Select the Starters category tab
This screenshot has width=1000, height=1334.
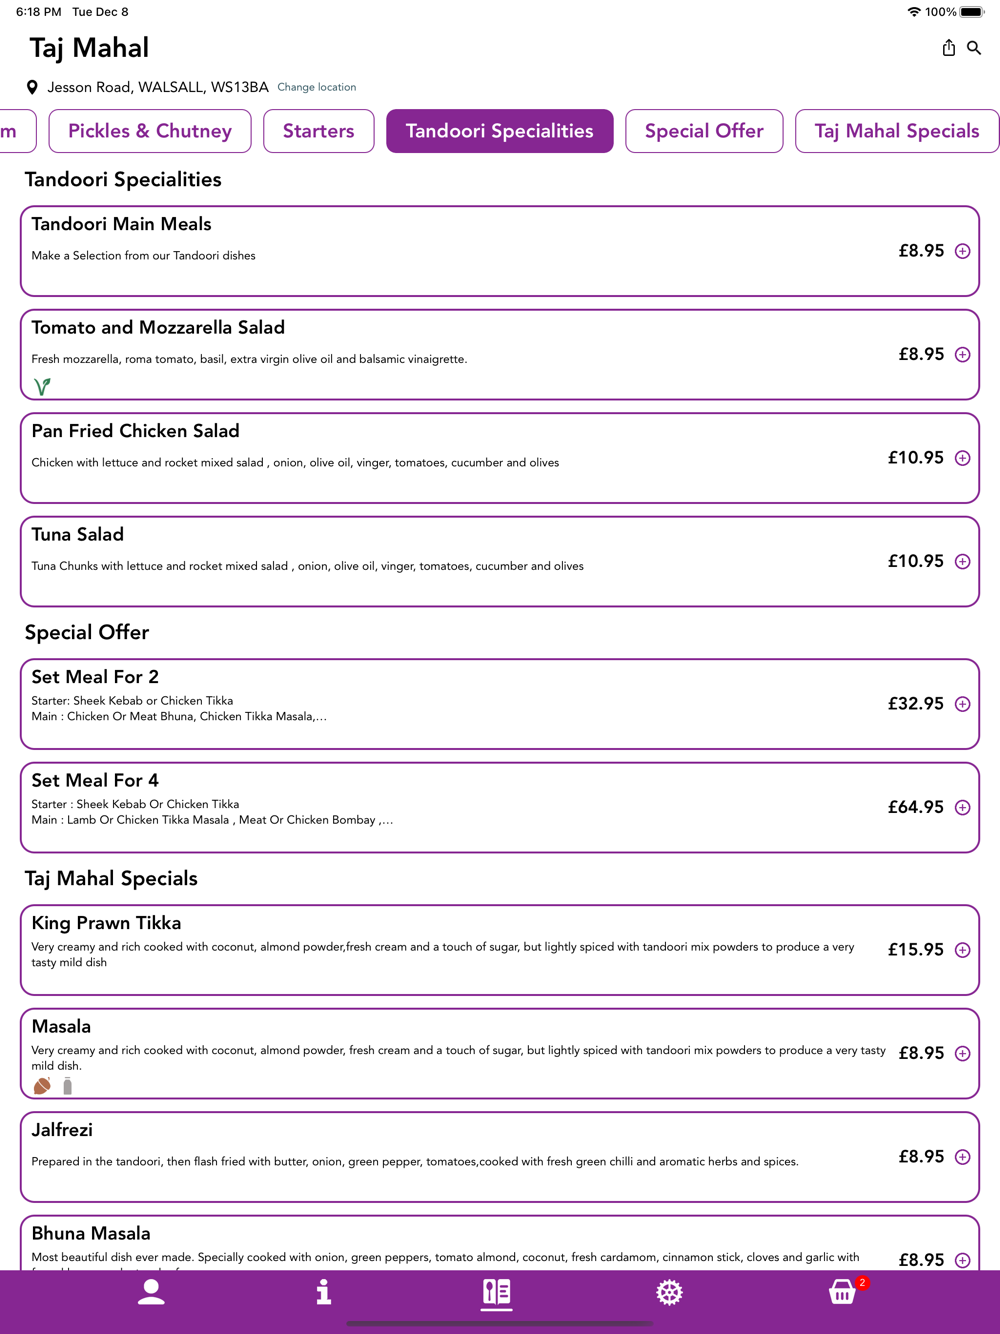click(318, 131)
